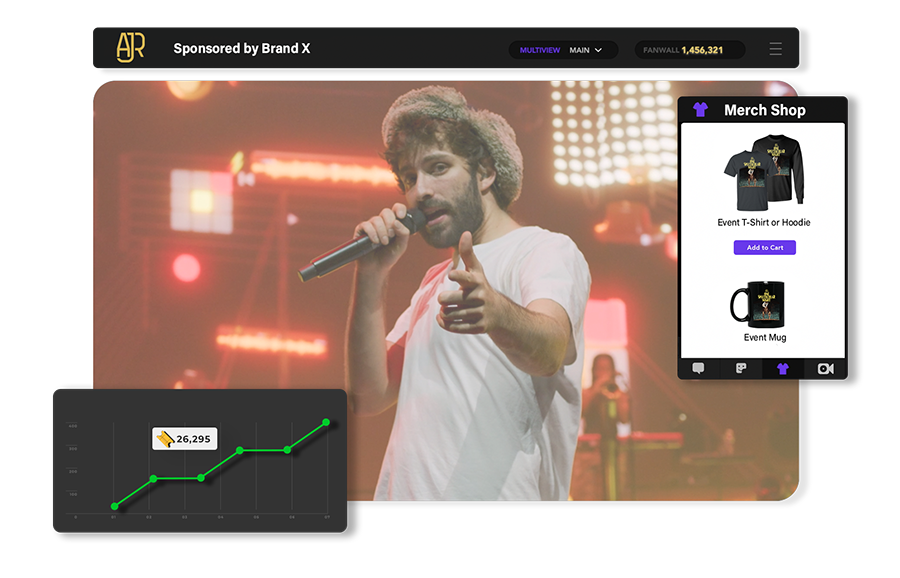This screenshot has height=578, width=900.
Task: Switch to the video camera tab
Action: (825, 369)
